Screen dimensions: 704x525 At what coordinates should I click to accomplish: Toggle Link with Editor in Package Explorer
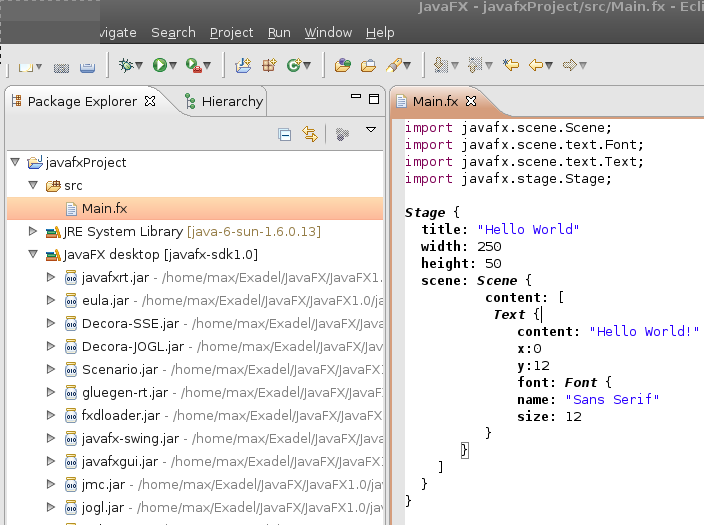tap(310, 134)
